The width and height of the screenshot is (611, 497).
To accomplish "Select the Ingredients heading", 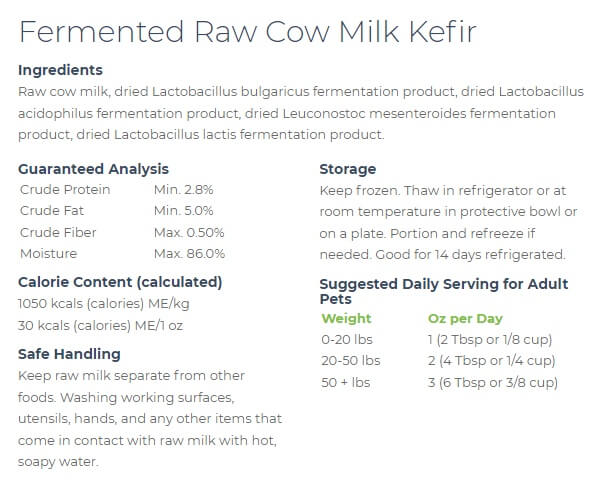I will [60, 70].
